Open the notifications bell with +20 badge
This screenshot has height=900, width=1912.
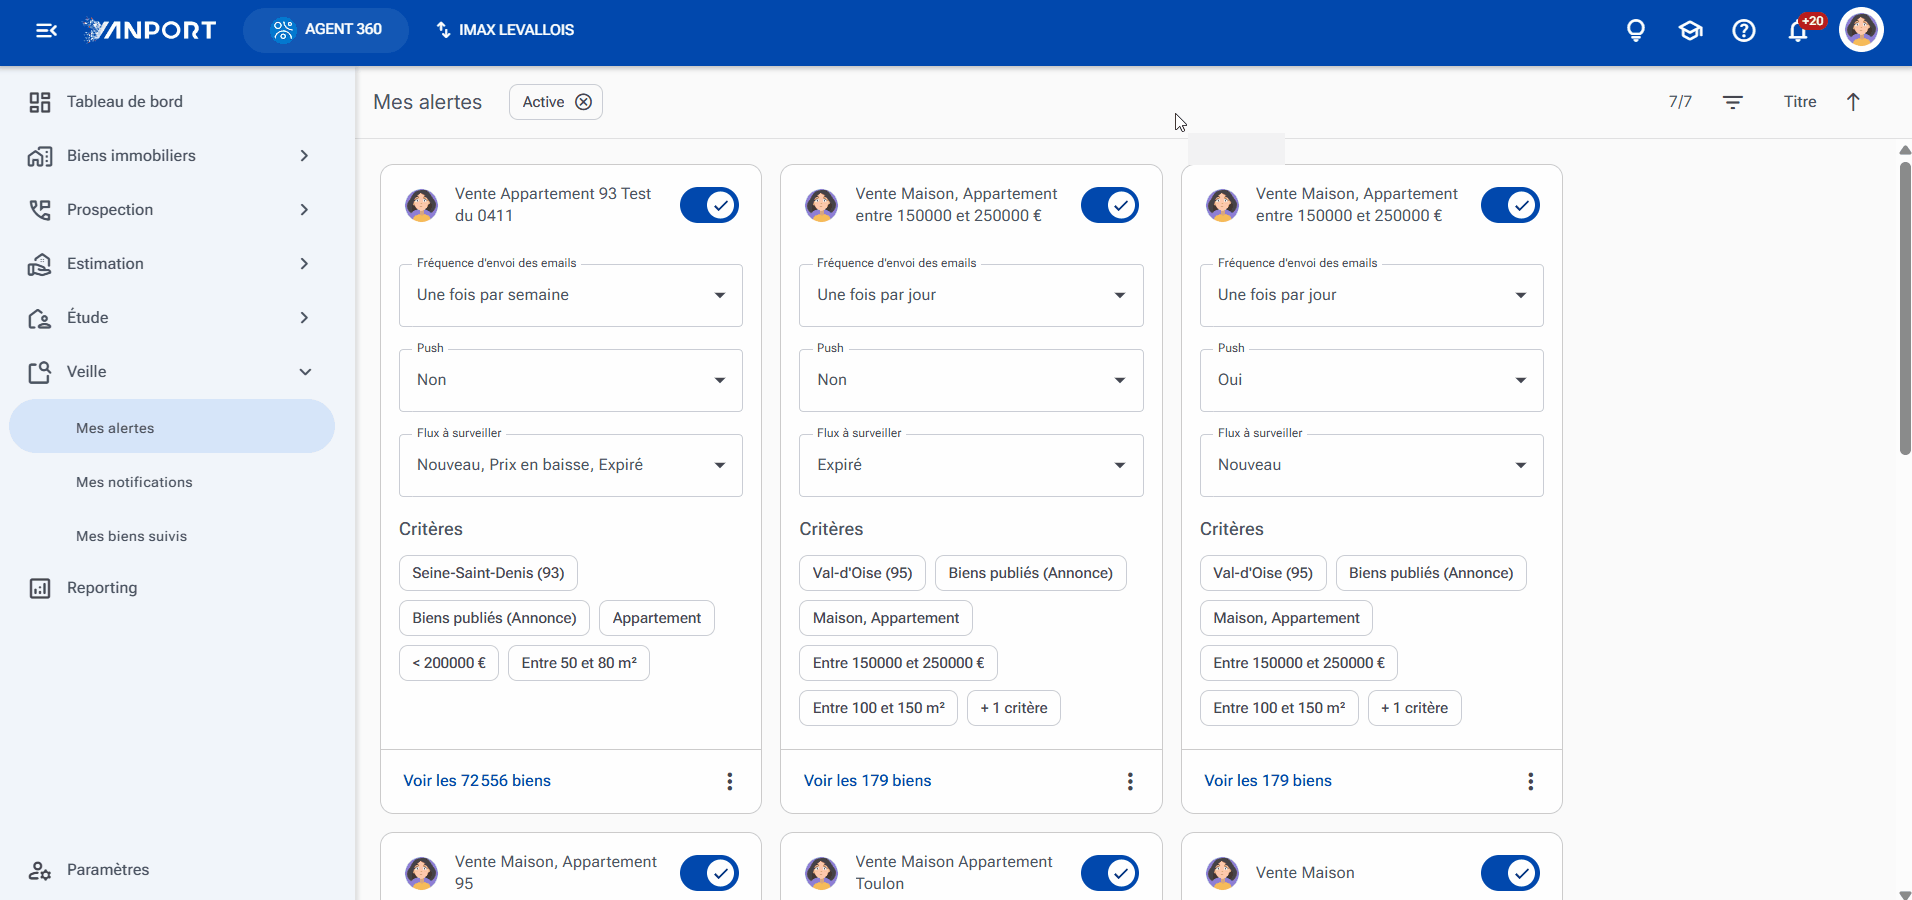(1799, 30)
